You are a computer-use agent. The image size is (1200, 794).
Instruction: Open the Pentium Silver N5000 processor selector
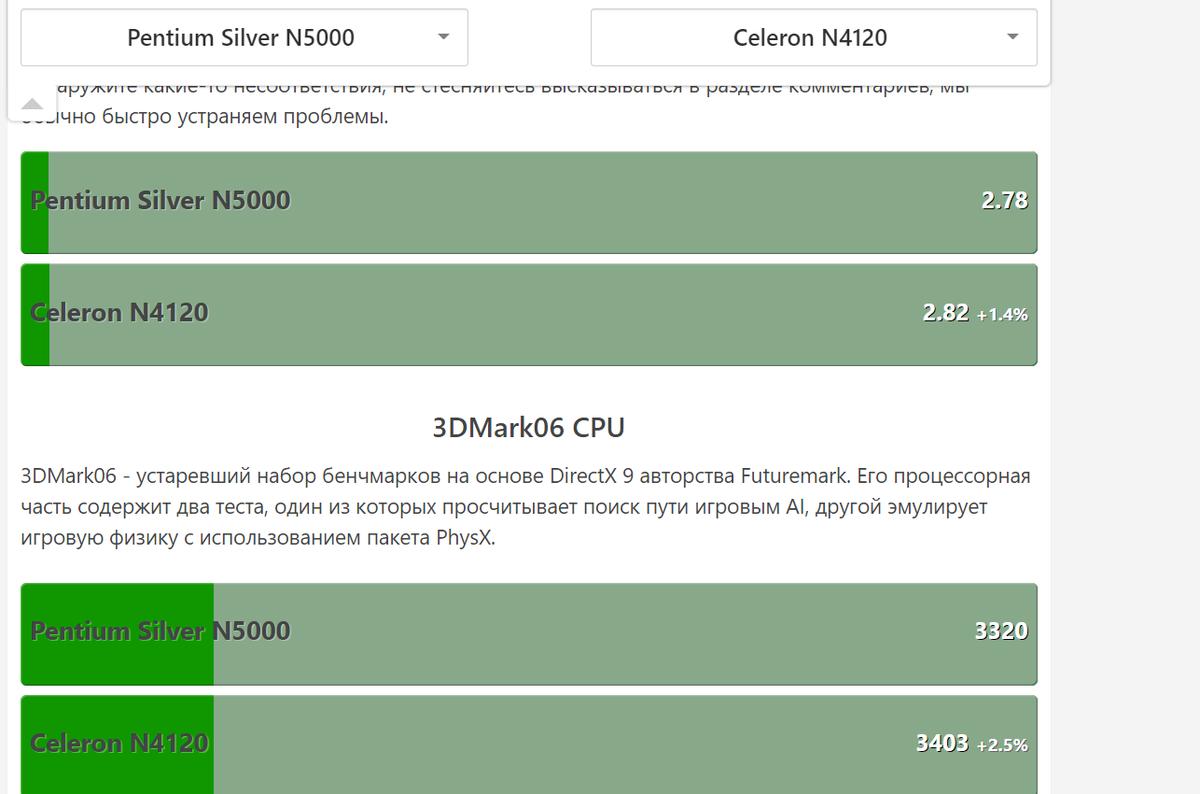244,38
